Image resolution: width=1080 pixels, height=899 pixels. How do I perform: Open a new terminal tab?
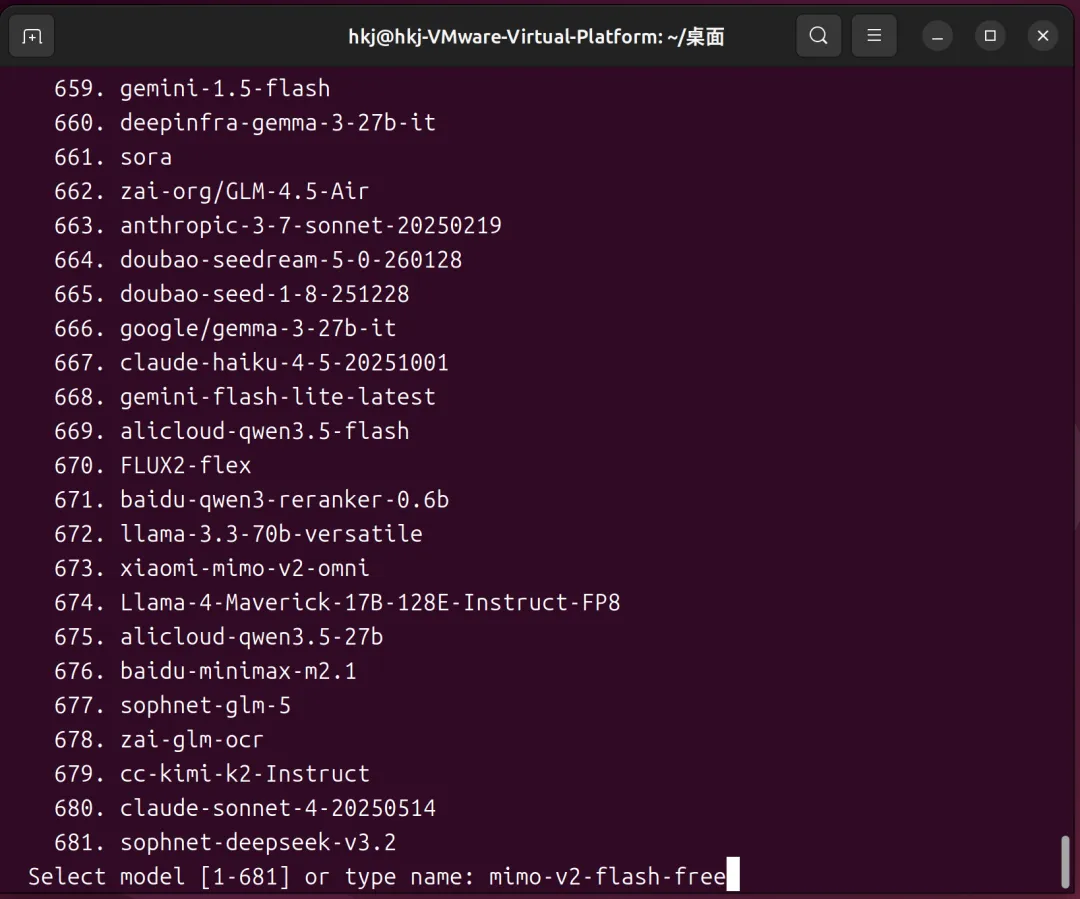point(32,36)
